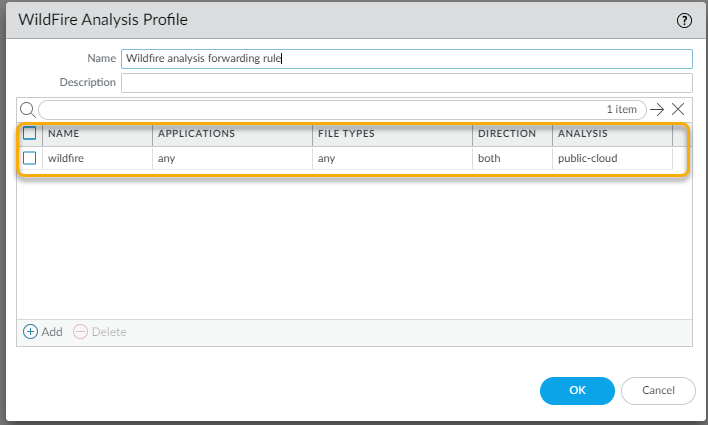The image size is (708, 425).
Task: Click the Add plus icon
Action: (31, 331)
